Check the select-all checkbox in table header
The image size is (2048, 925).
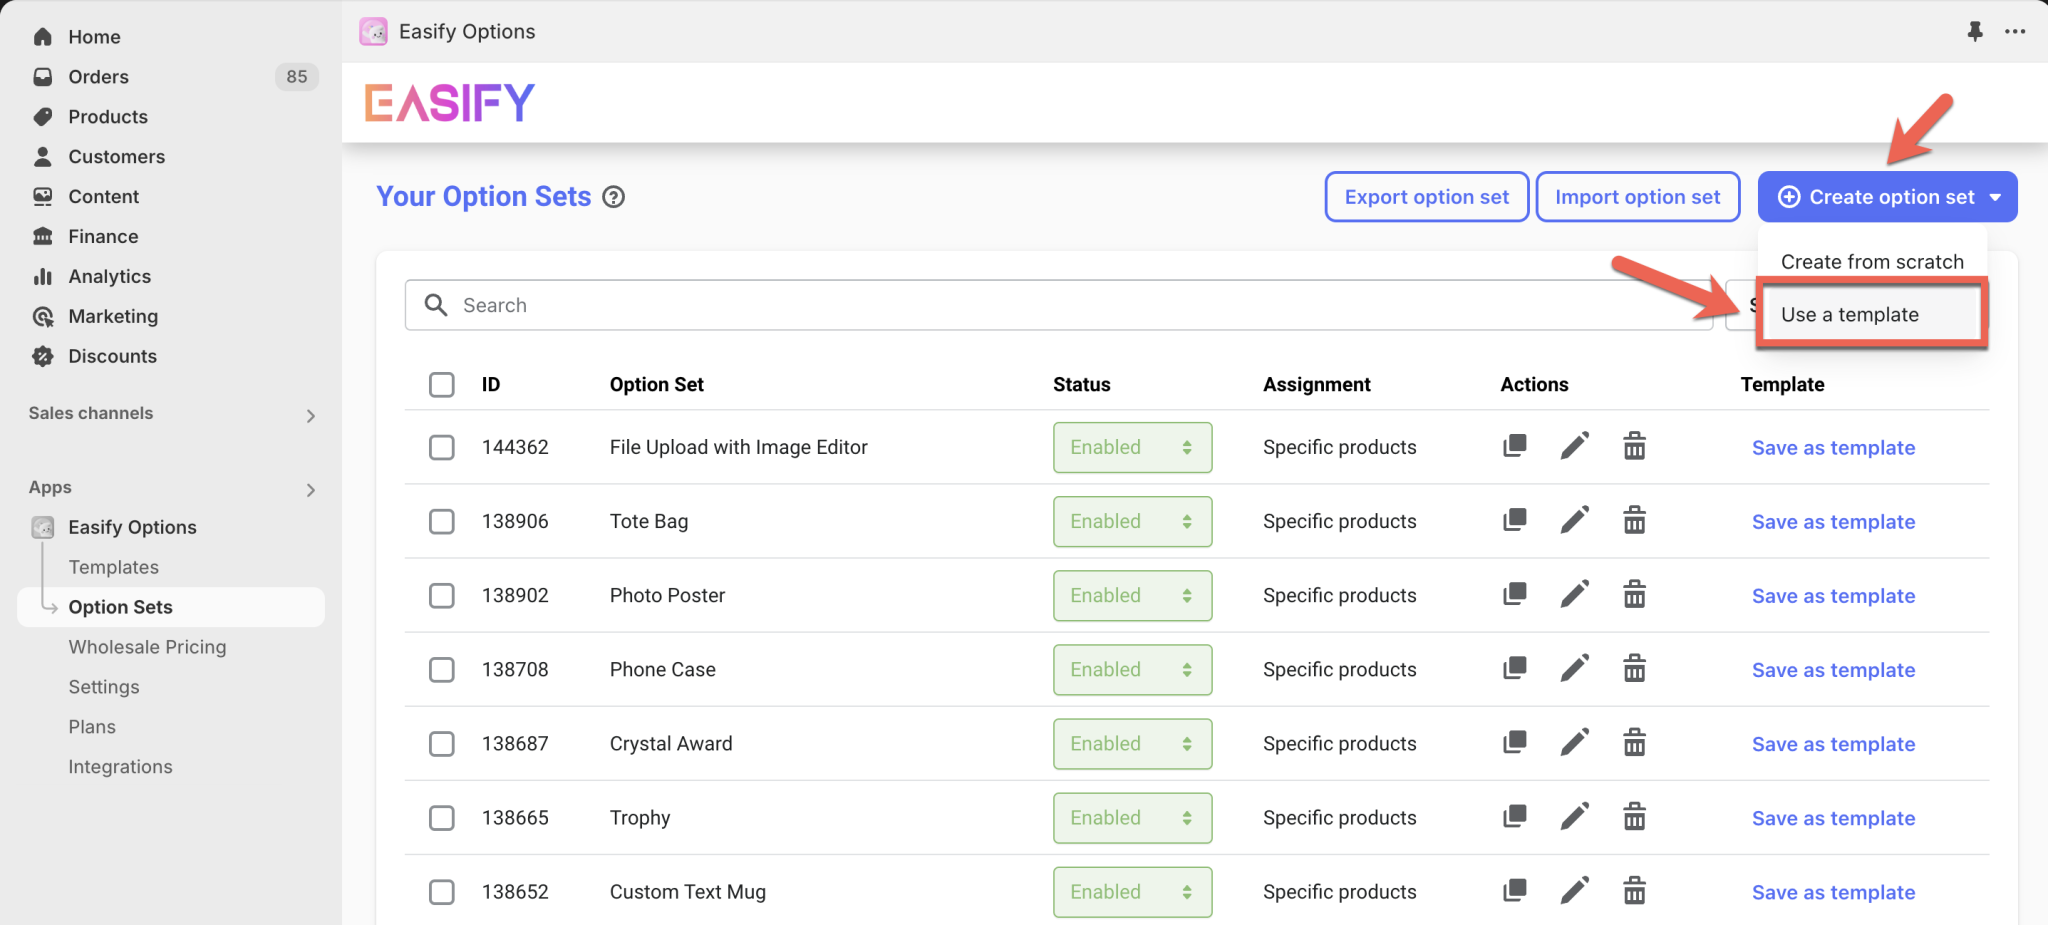coord(441,384)
